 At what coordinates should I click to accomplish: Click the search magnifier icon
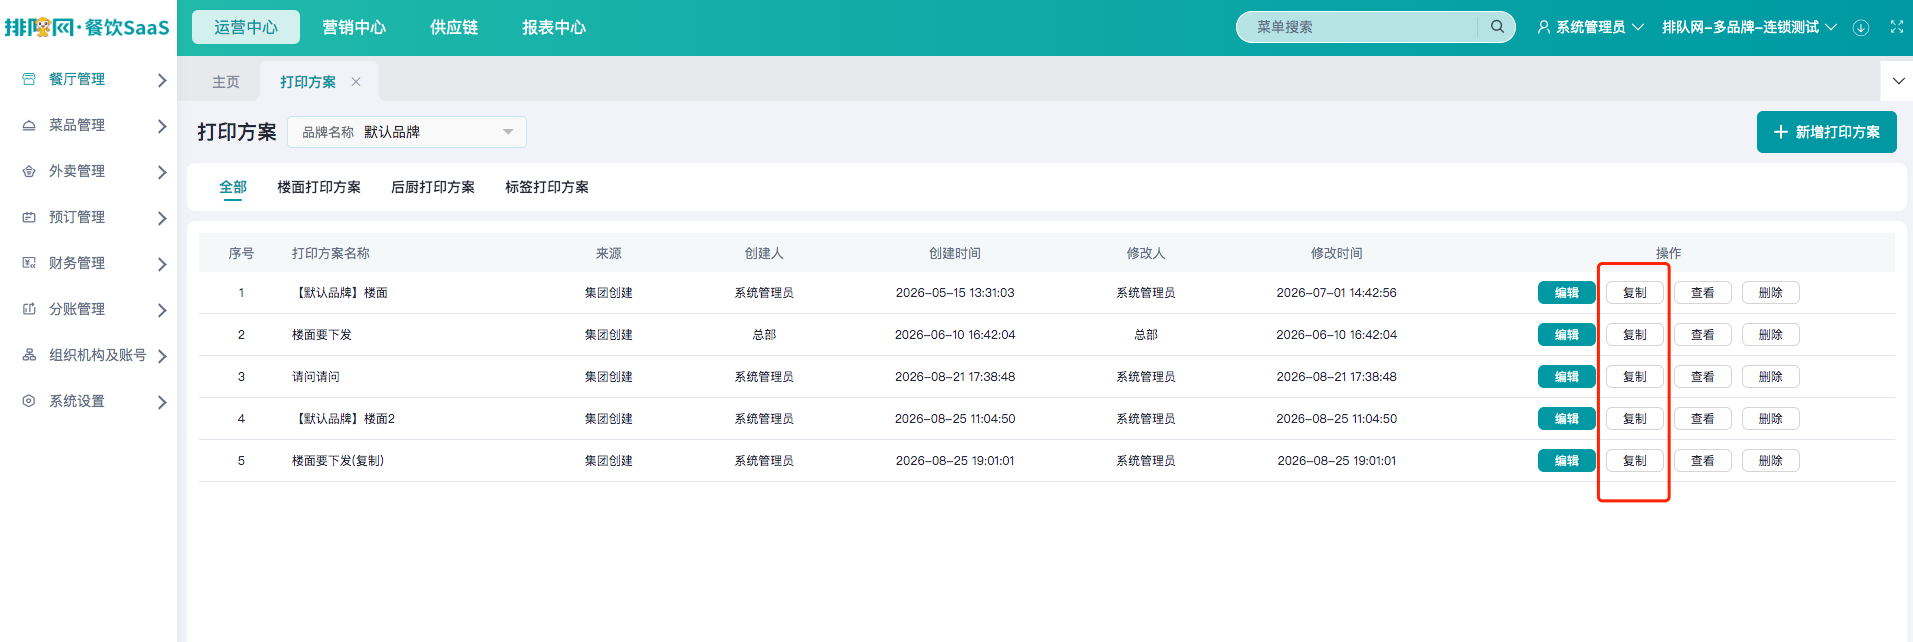(x=1497, y=27)
